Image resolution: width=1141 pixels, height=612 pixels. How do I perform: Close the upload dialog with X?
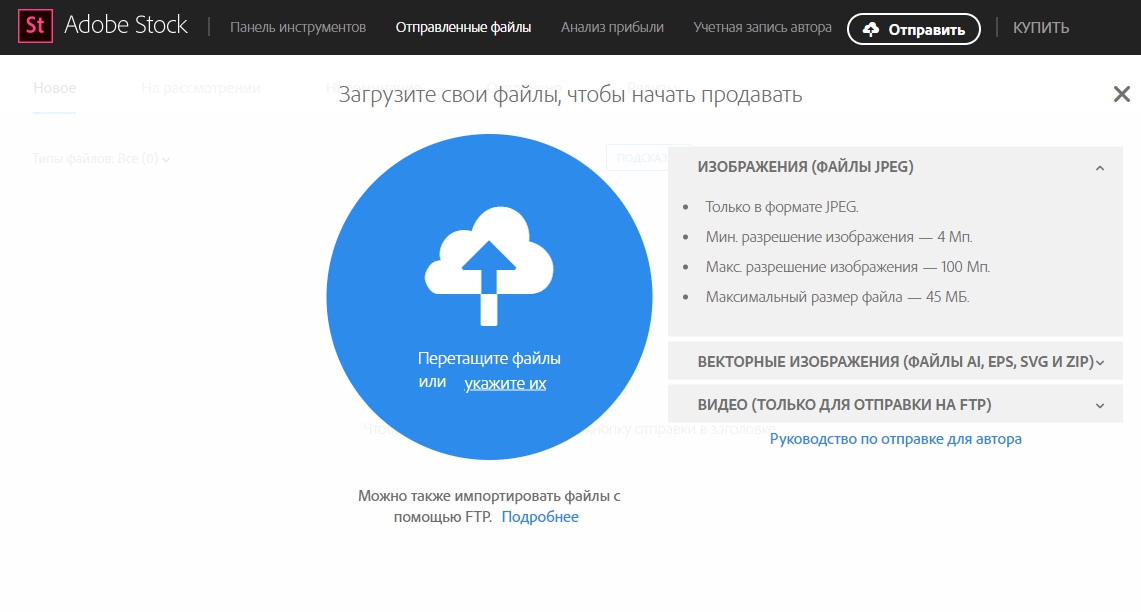coord(1121,95)
